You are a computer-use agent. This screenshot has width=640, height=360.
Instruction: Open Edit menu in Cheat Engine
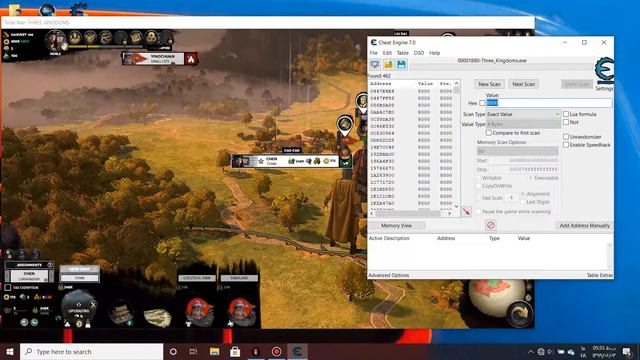tap(387, 53)
